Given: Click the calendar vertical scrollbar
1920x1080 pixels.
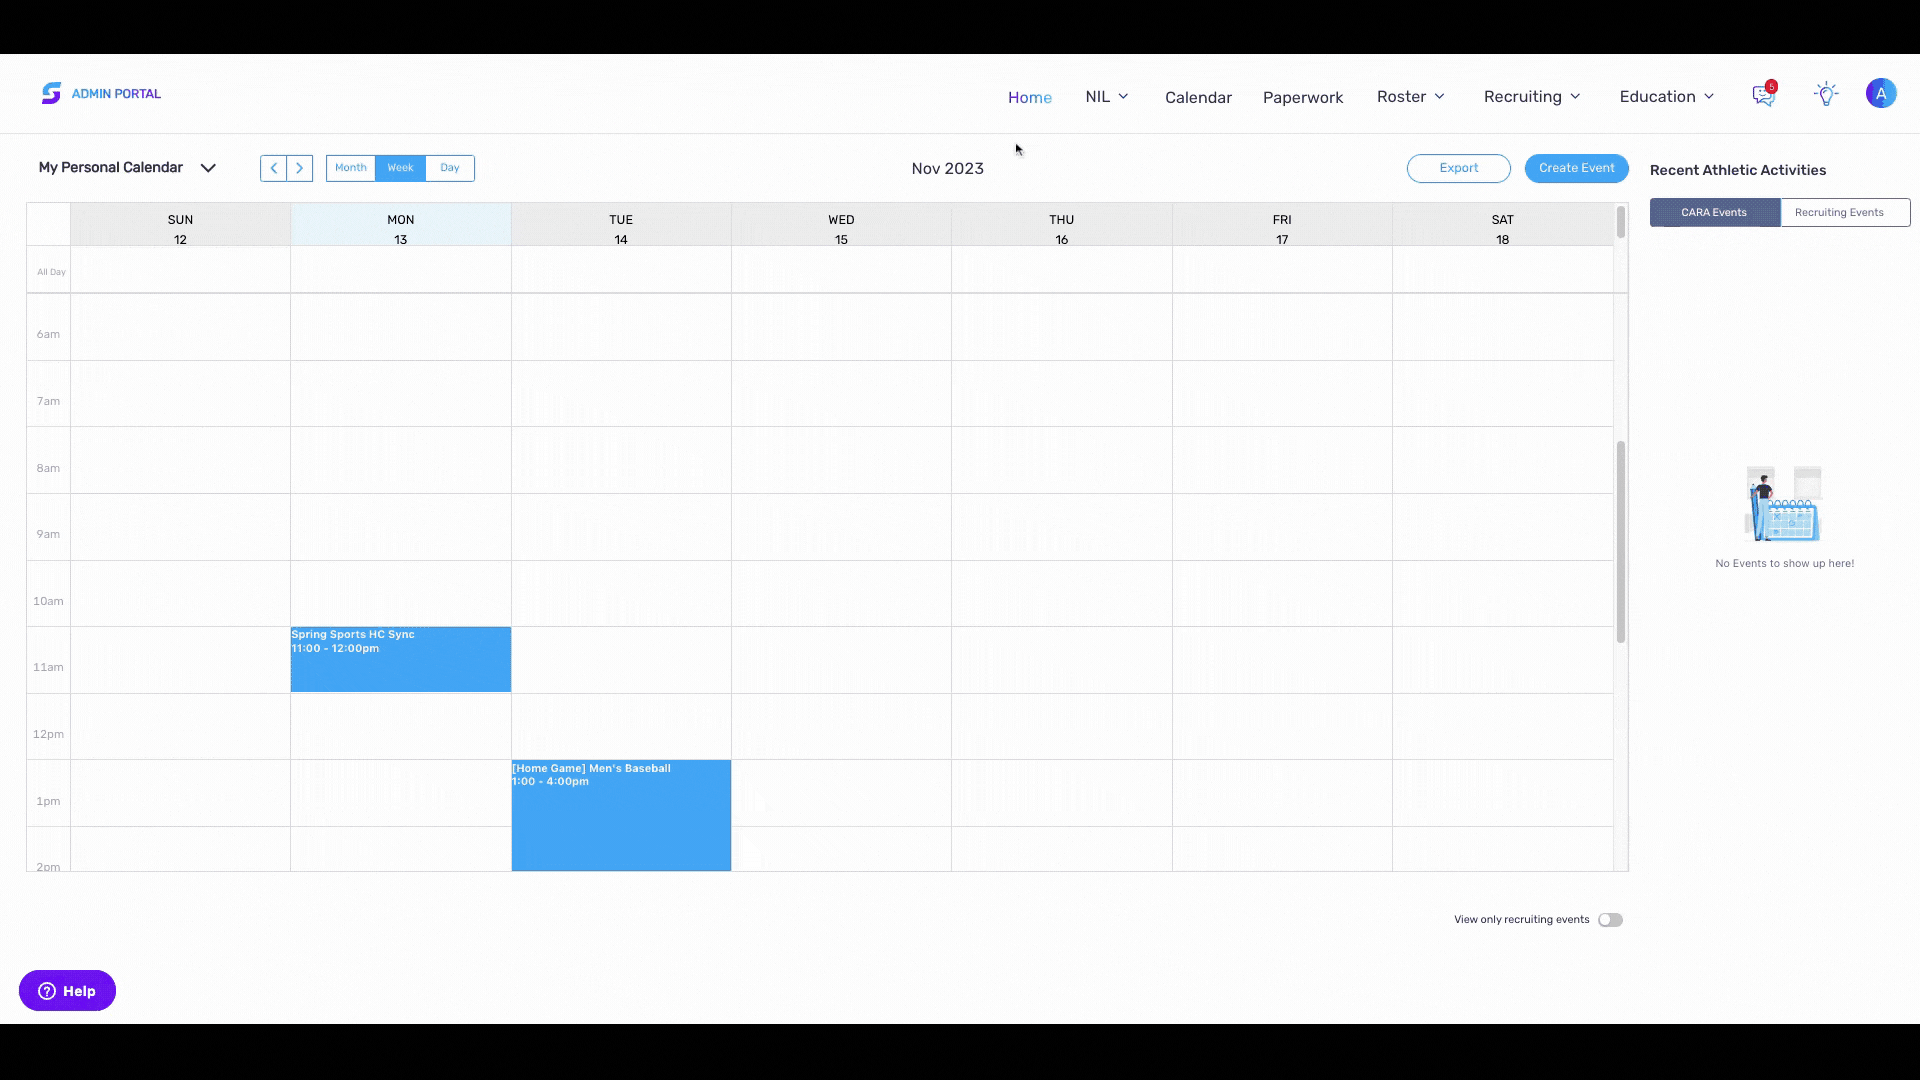Looking at the screenshot, I should 1621,542.
